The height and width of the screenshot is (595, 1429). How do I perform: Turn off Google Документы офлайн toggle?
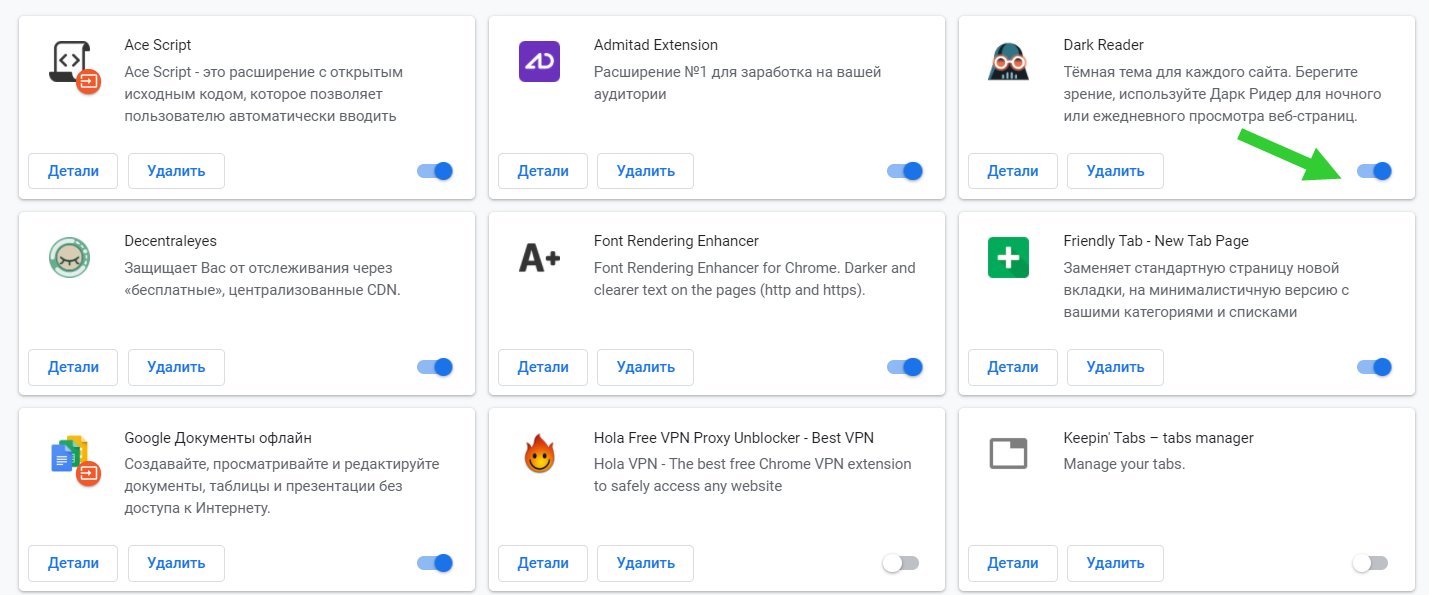pyautogui.click(x=435, y=563)
